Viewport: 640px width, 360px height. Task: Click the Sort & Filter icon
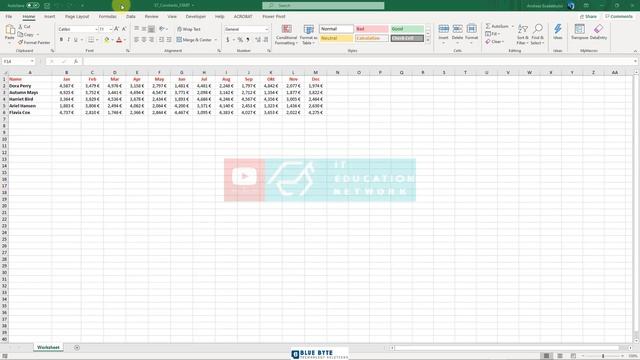(x=522, y=29)
